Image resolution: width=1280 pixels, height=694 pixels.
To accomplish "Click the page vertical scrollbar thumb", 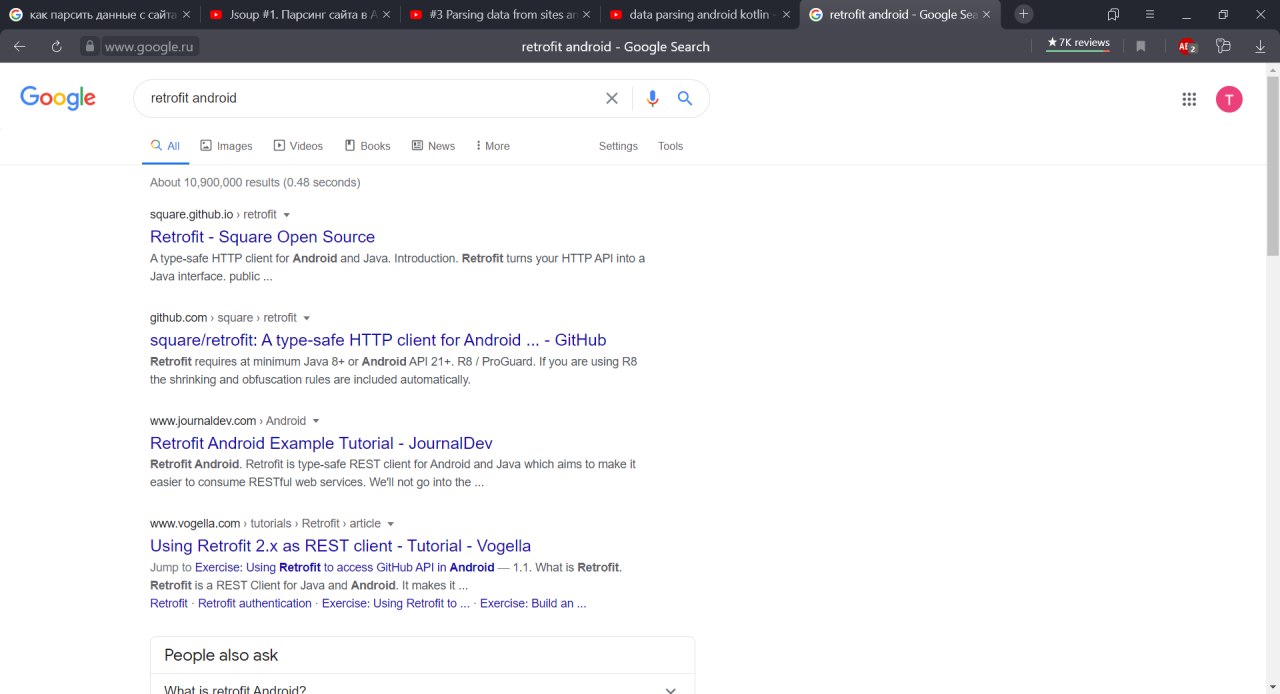I will [x=1272, y=165].
